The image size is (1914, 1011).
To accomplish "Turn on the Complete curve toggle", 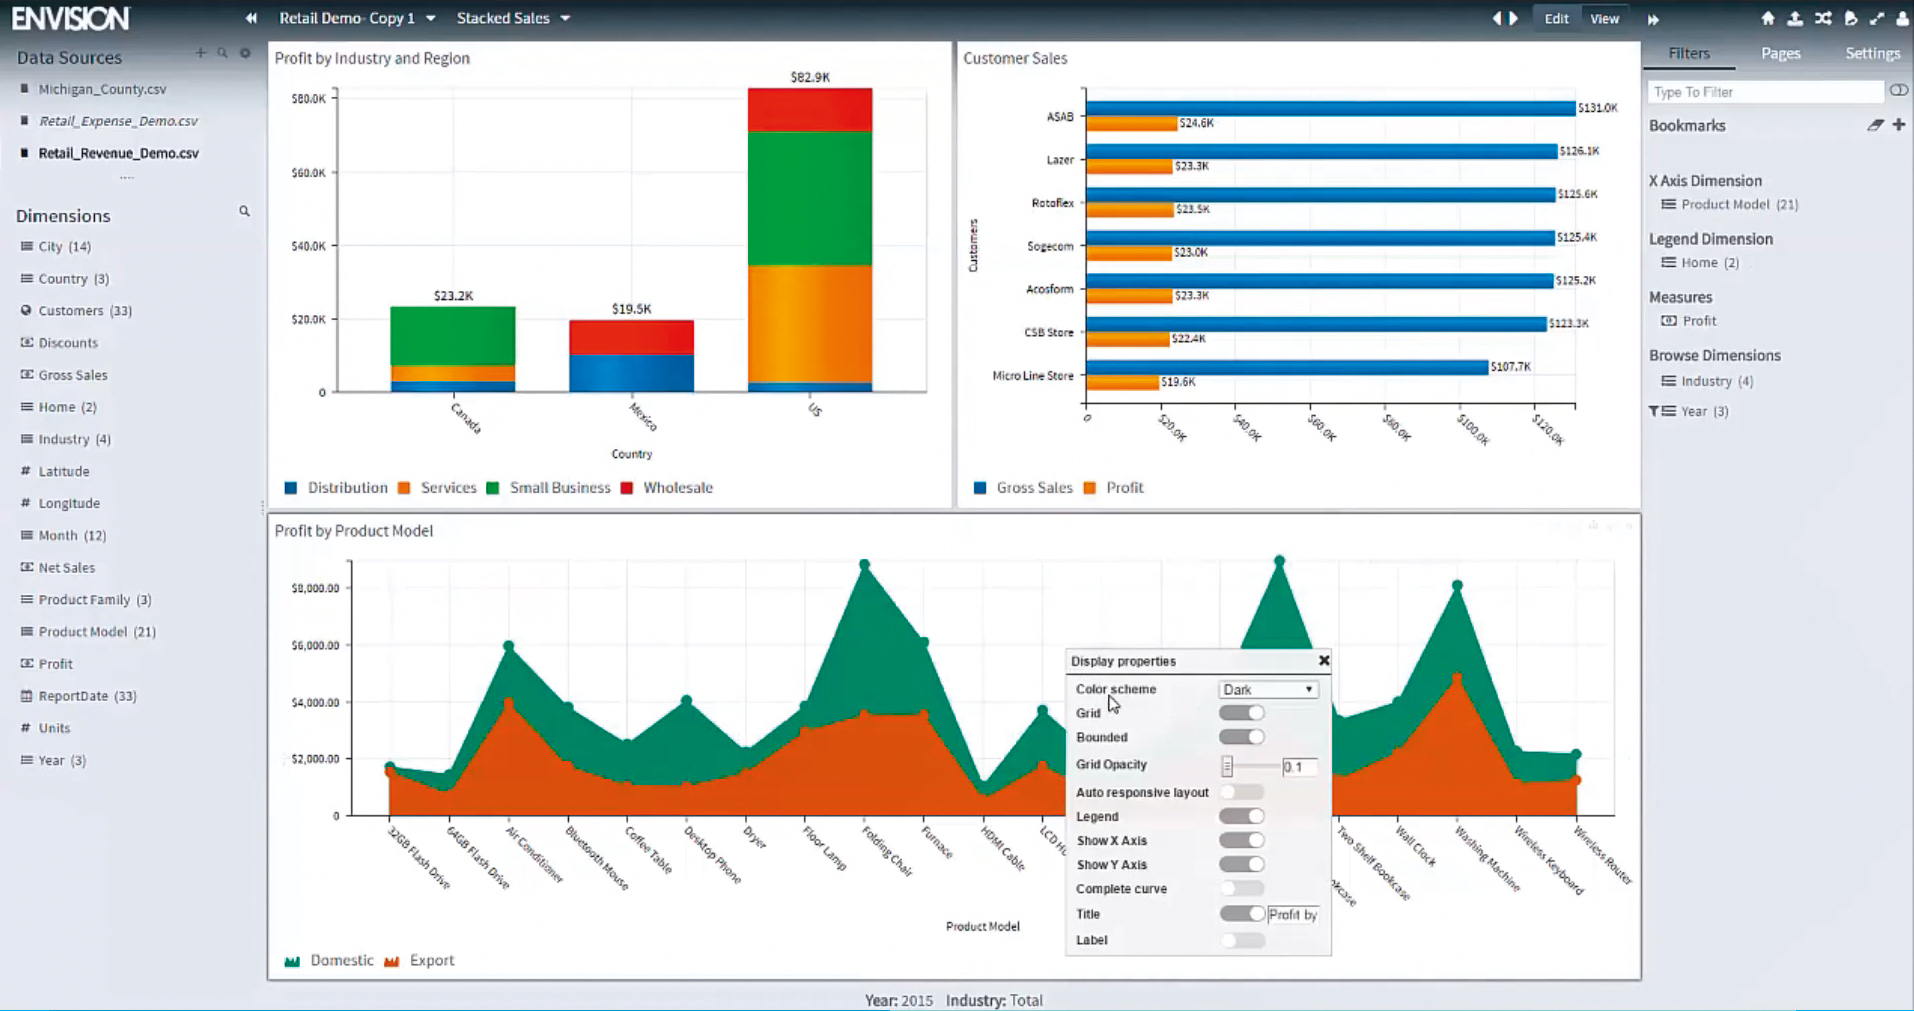I will click(x=1242, y=889).
